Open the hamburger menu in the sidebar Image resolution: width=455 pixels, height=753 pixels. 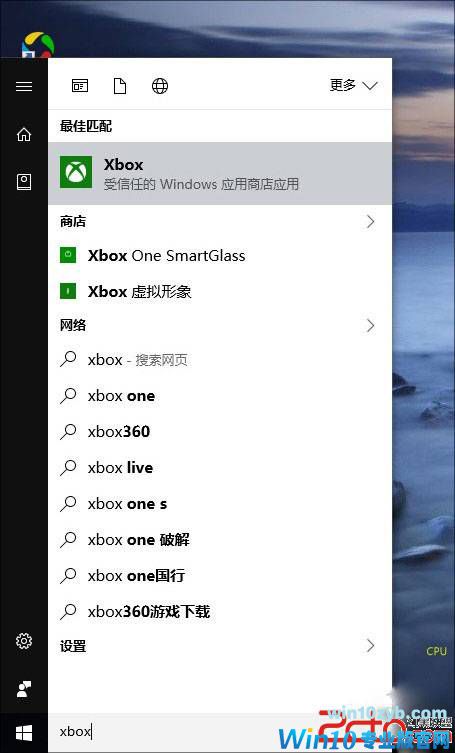pyautogui.click(x=24, y=86)
